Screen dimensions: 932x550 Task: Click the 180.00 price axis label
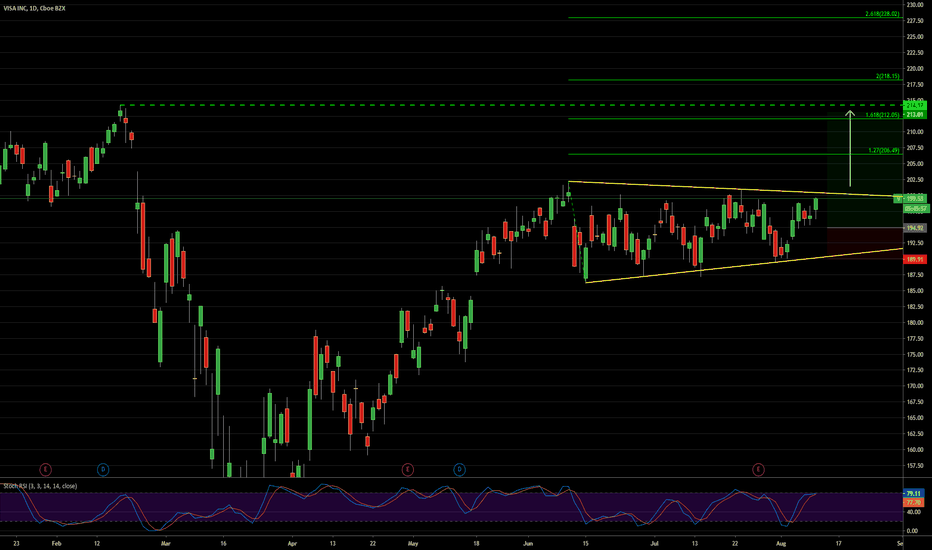coord(914,323)
